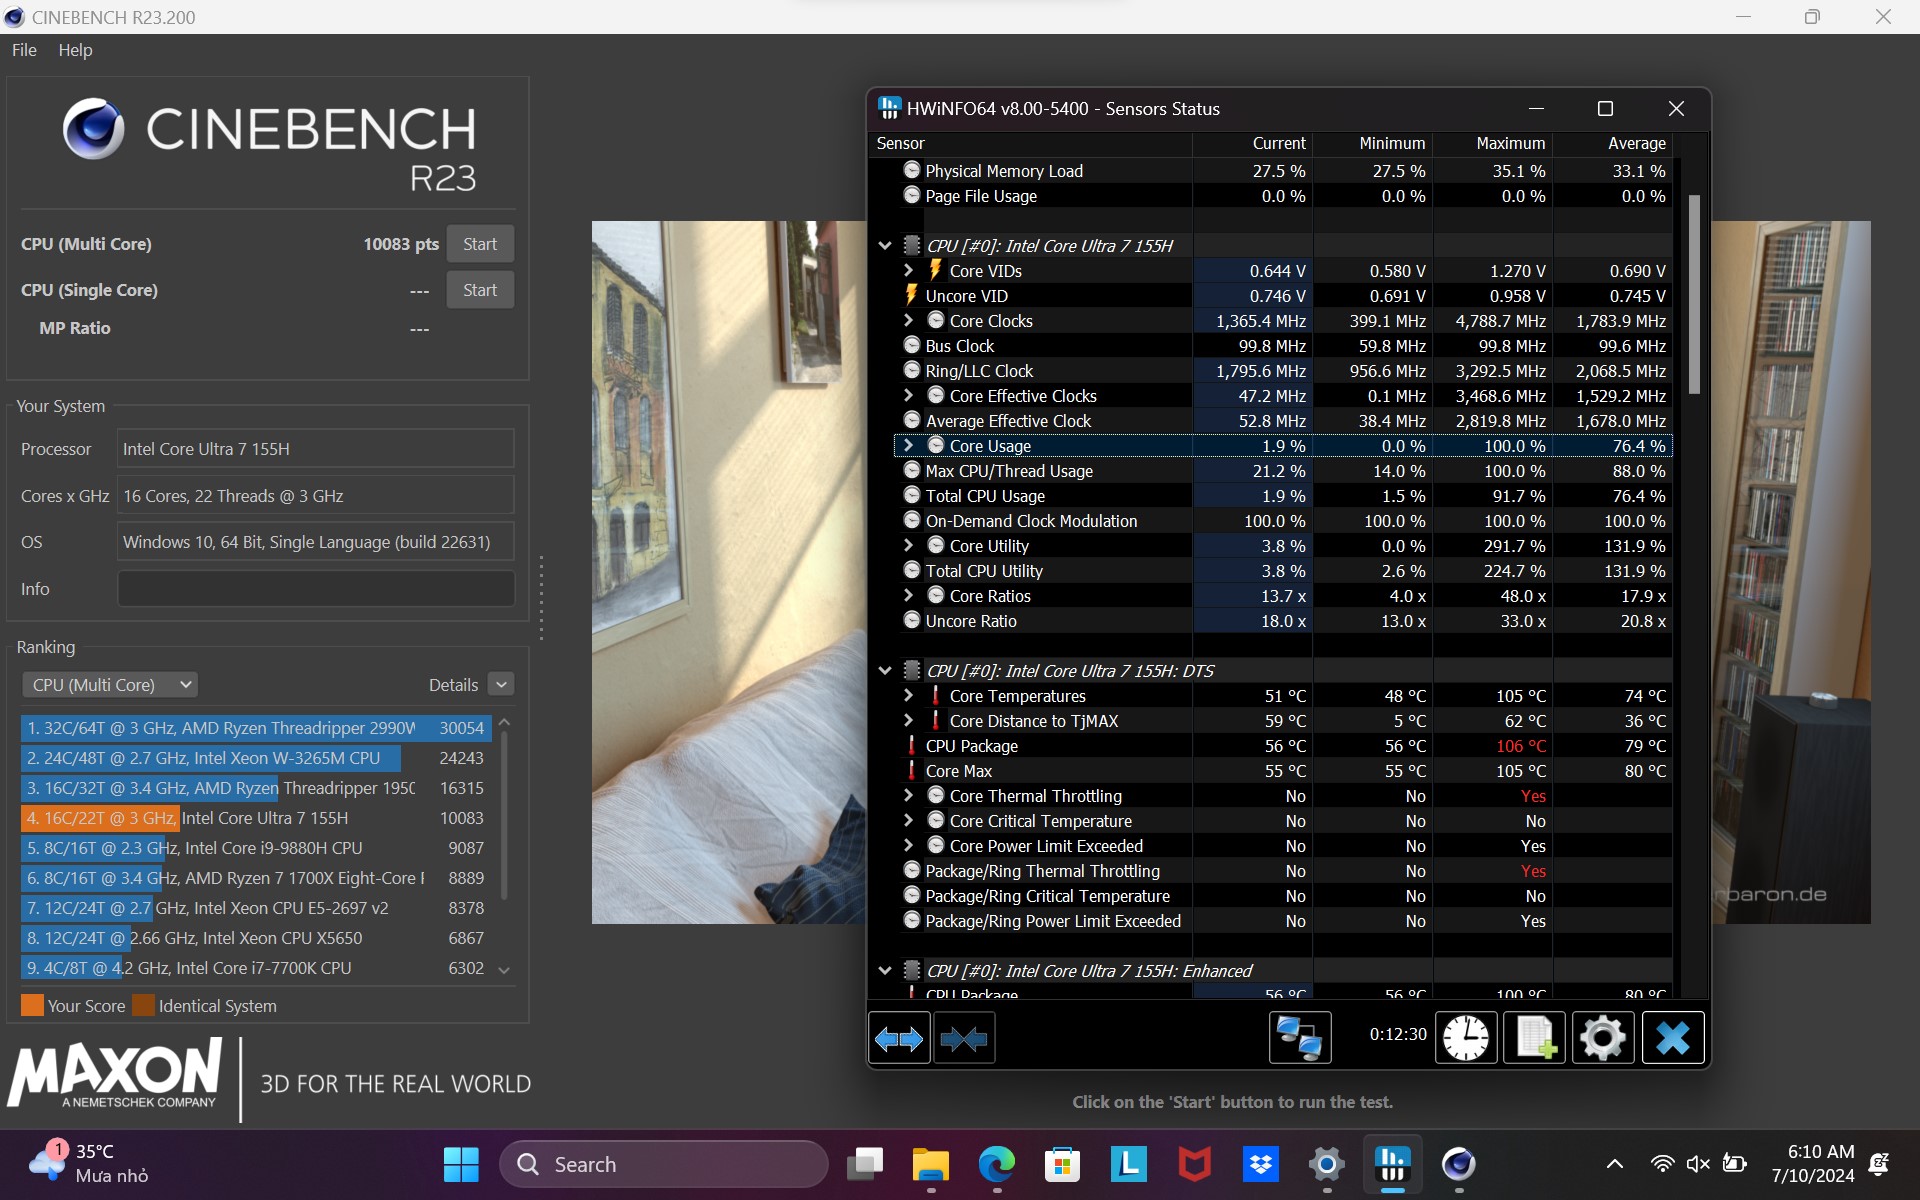Click HWiNFO close red X icon
Image resolution: width=1920 pixels, height=1200 pixels.
click(1677, 109)
